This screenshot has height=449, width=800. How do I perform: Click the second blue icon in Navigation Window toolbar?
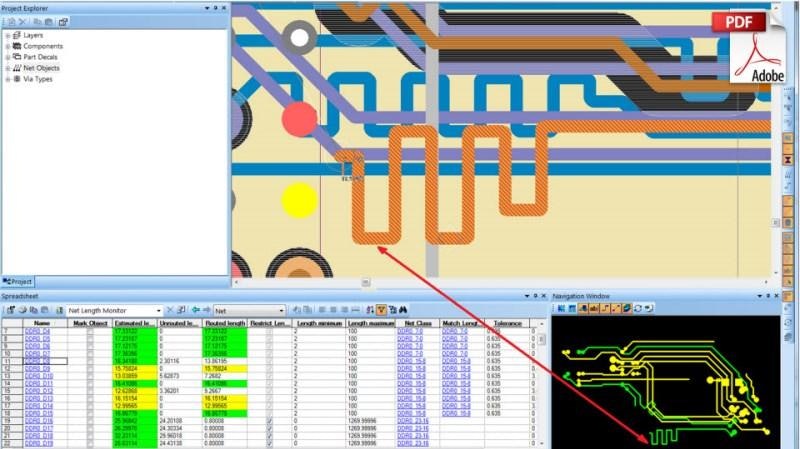pos(572,309)
